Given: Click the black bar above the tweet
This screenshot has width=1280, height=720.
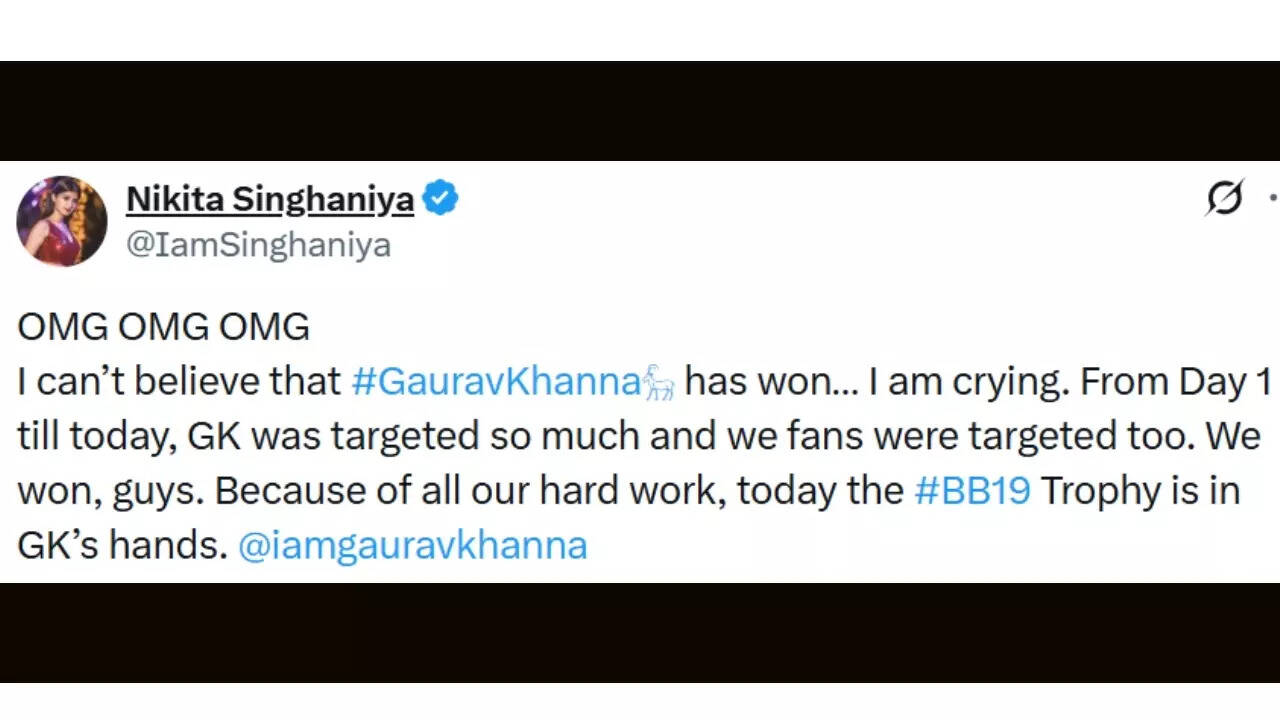Looking at the screenshot, I should [640, 110].
